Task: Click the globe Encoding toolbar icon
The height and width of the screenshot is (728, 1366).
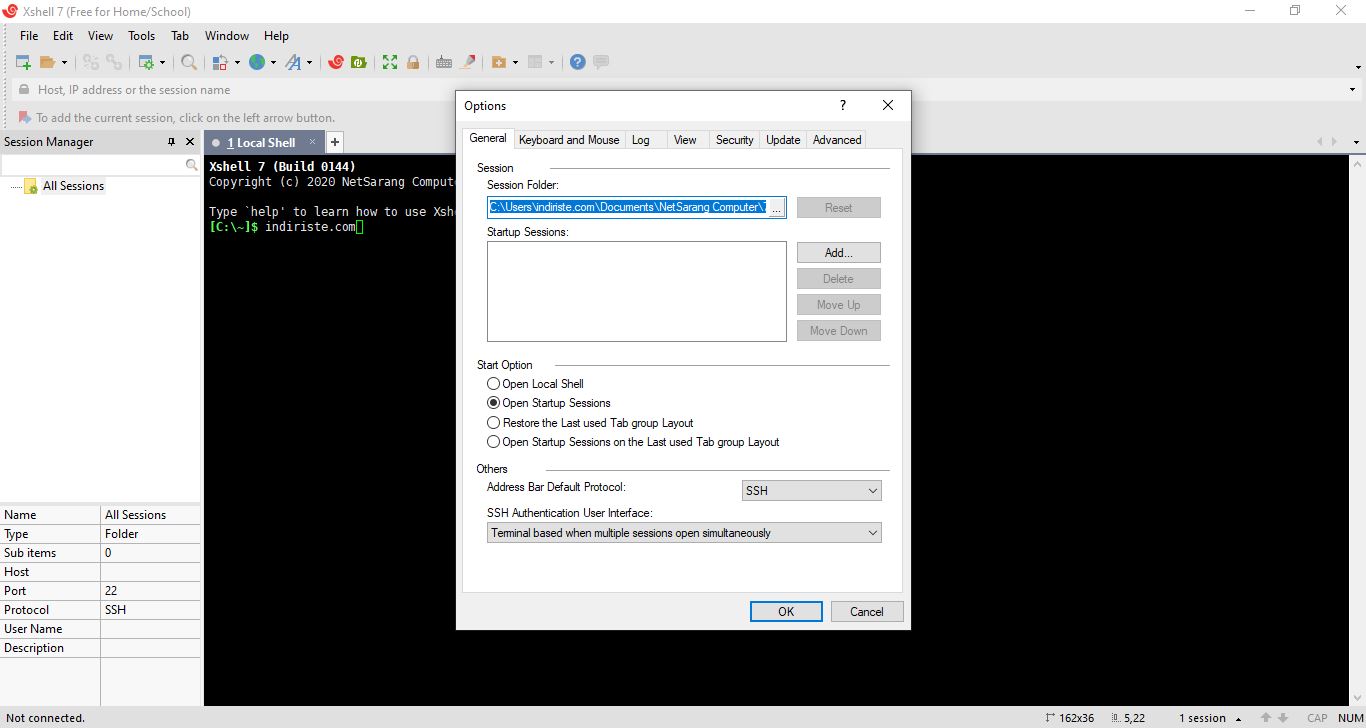Action: (x=257, y=62)
